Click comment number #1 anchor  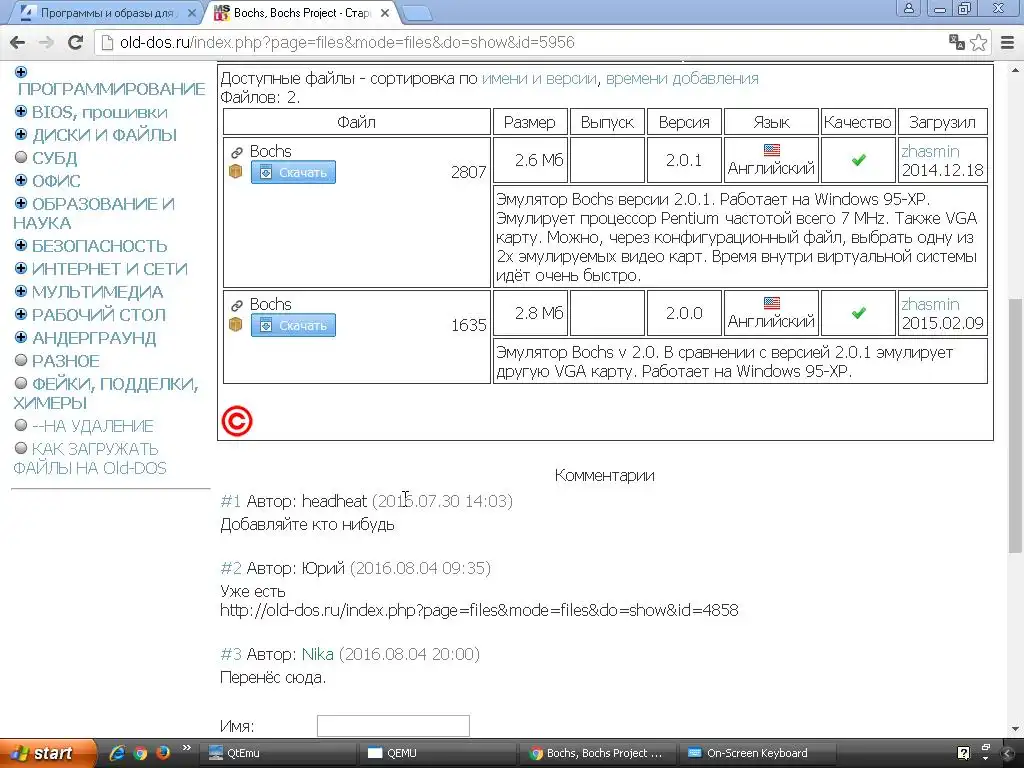pyautogui.click(x=231, y=501)
